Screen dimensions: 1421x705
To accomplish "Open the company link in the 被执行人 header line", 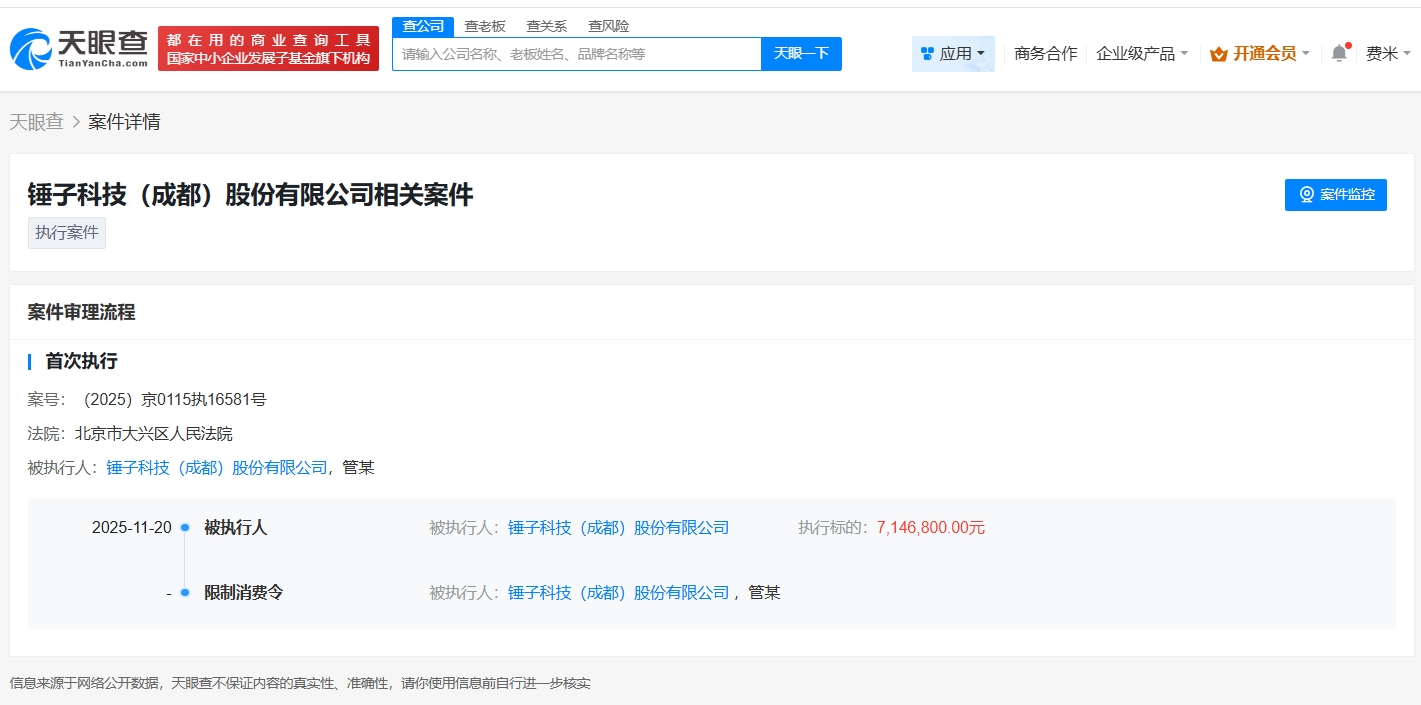I will click(217, 468).
